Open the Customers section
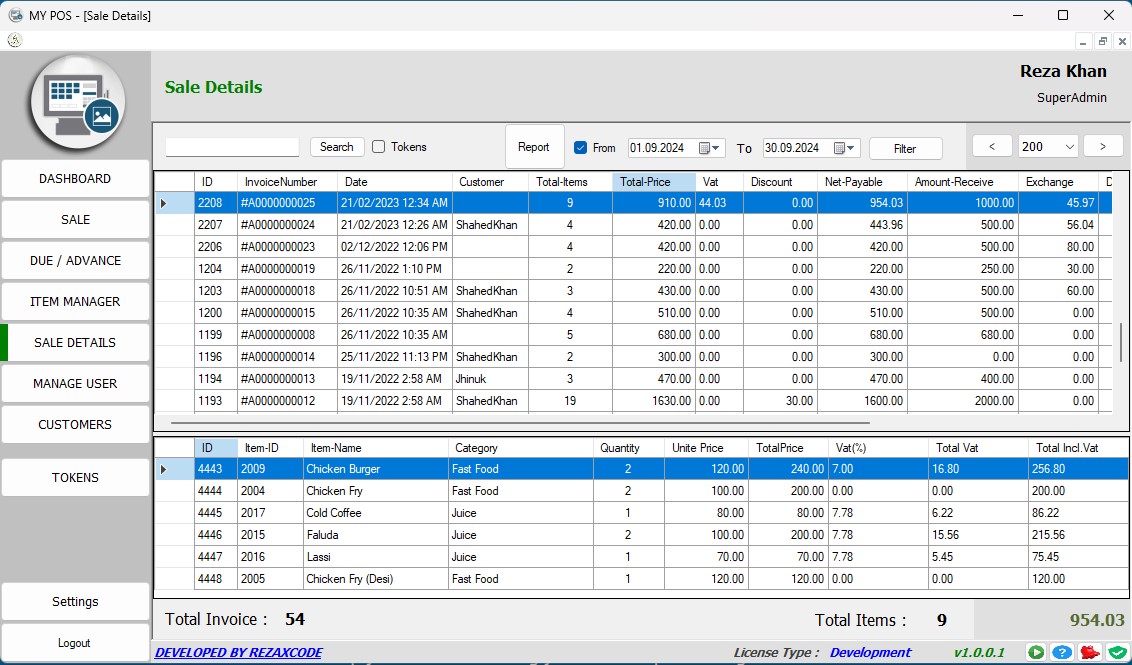Viewport: 1132px width, 665px height. [75, 425]
